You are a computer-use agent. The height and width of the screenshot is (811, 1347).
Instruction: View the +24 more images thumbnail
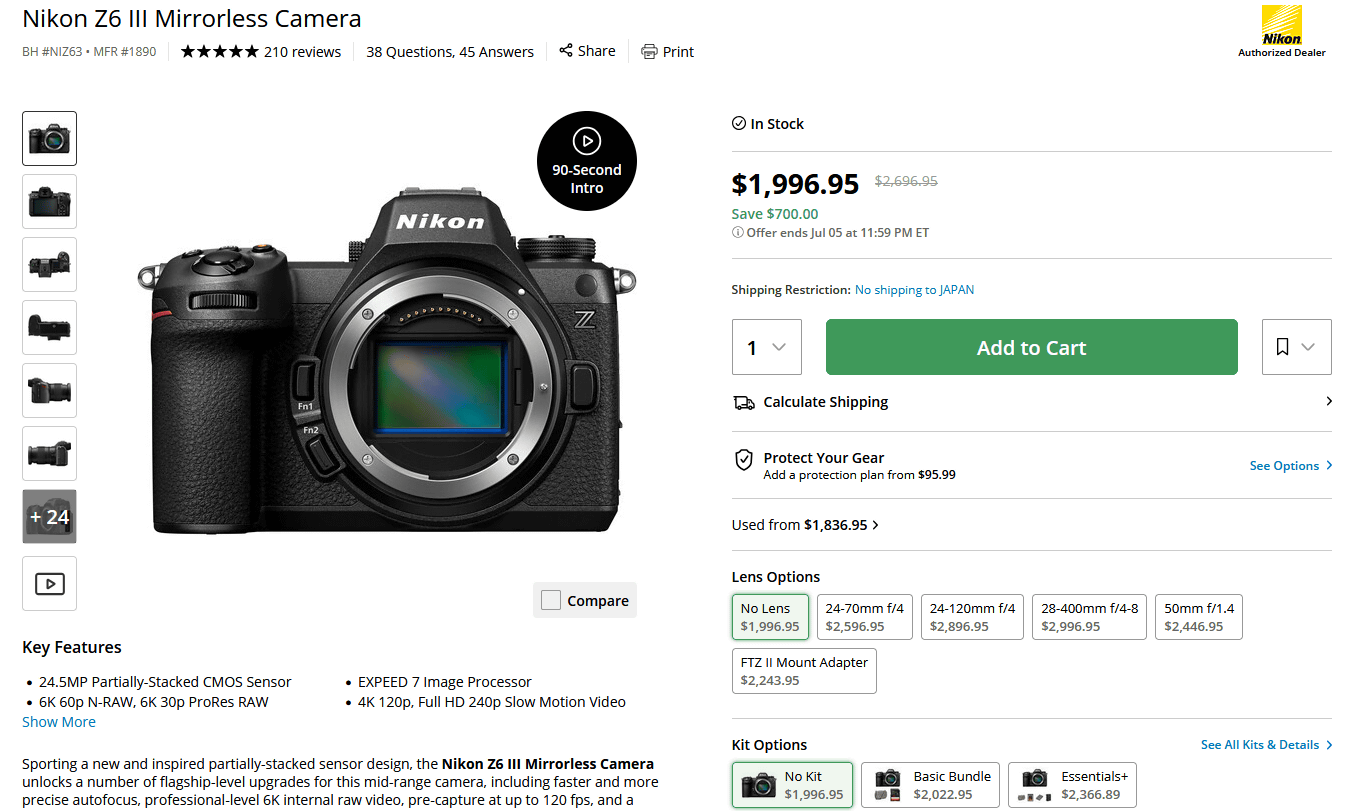click(x=50, y=517)
